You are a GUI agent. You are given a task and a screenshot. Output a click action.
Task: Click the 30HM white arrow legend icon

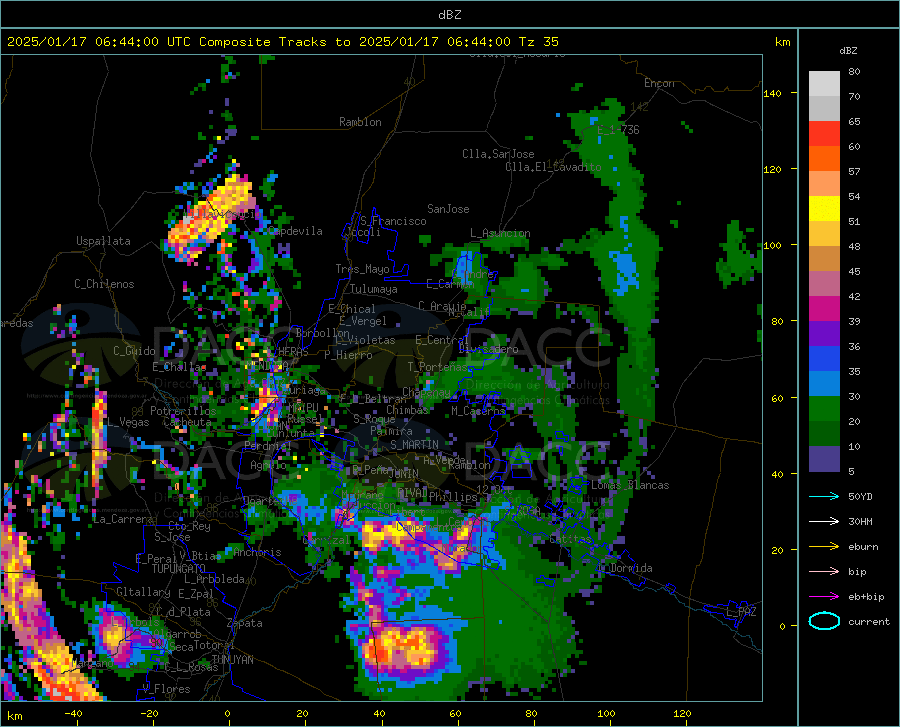click(824, 522)
